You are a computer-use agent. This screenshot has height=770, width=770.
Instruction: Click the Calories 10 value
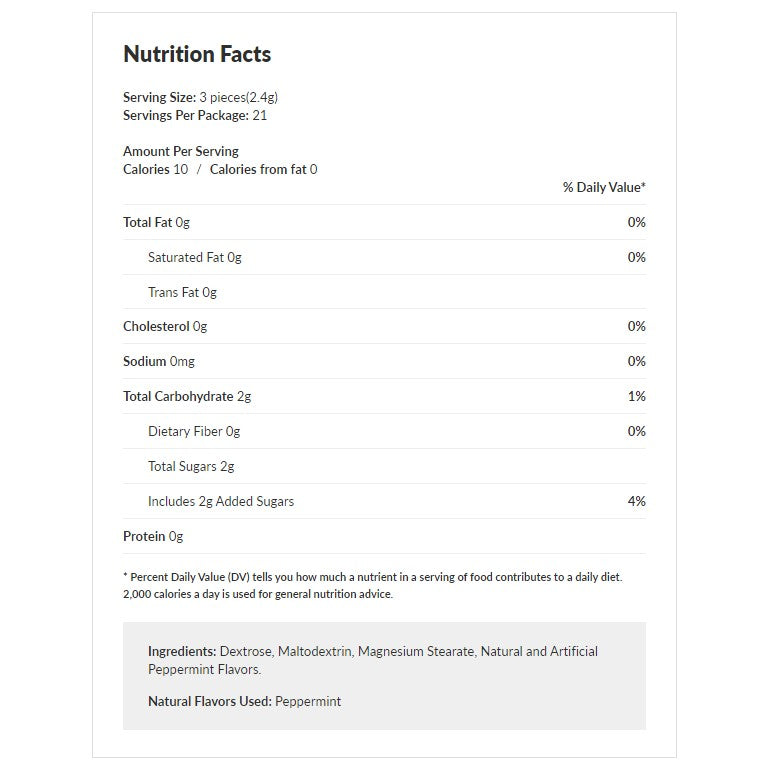(155, 169)
